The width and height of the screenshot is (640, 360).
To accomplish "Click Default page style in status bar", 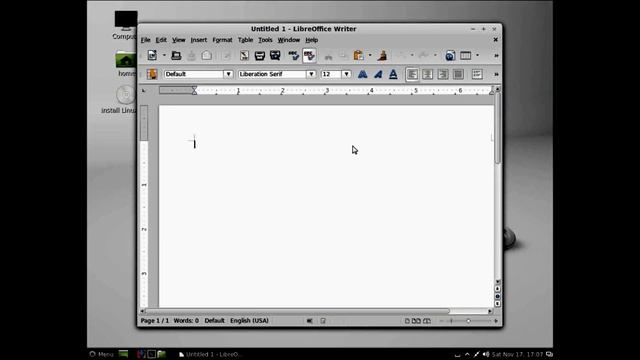I will [x=214, y=320].
